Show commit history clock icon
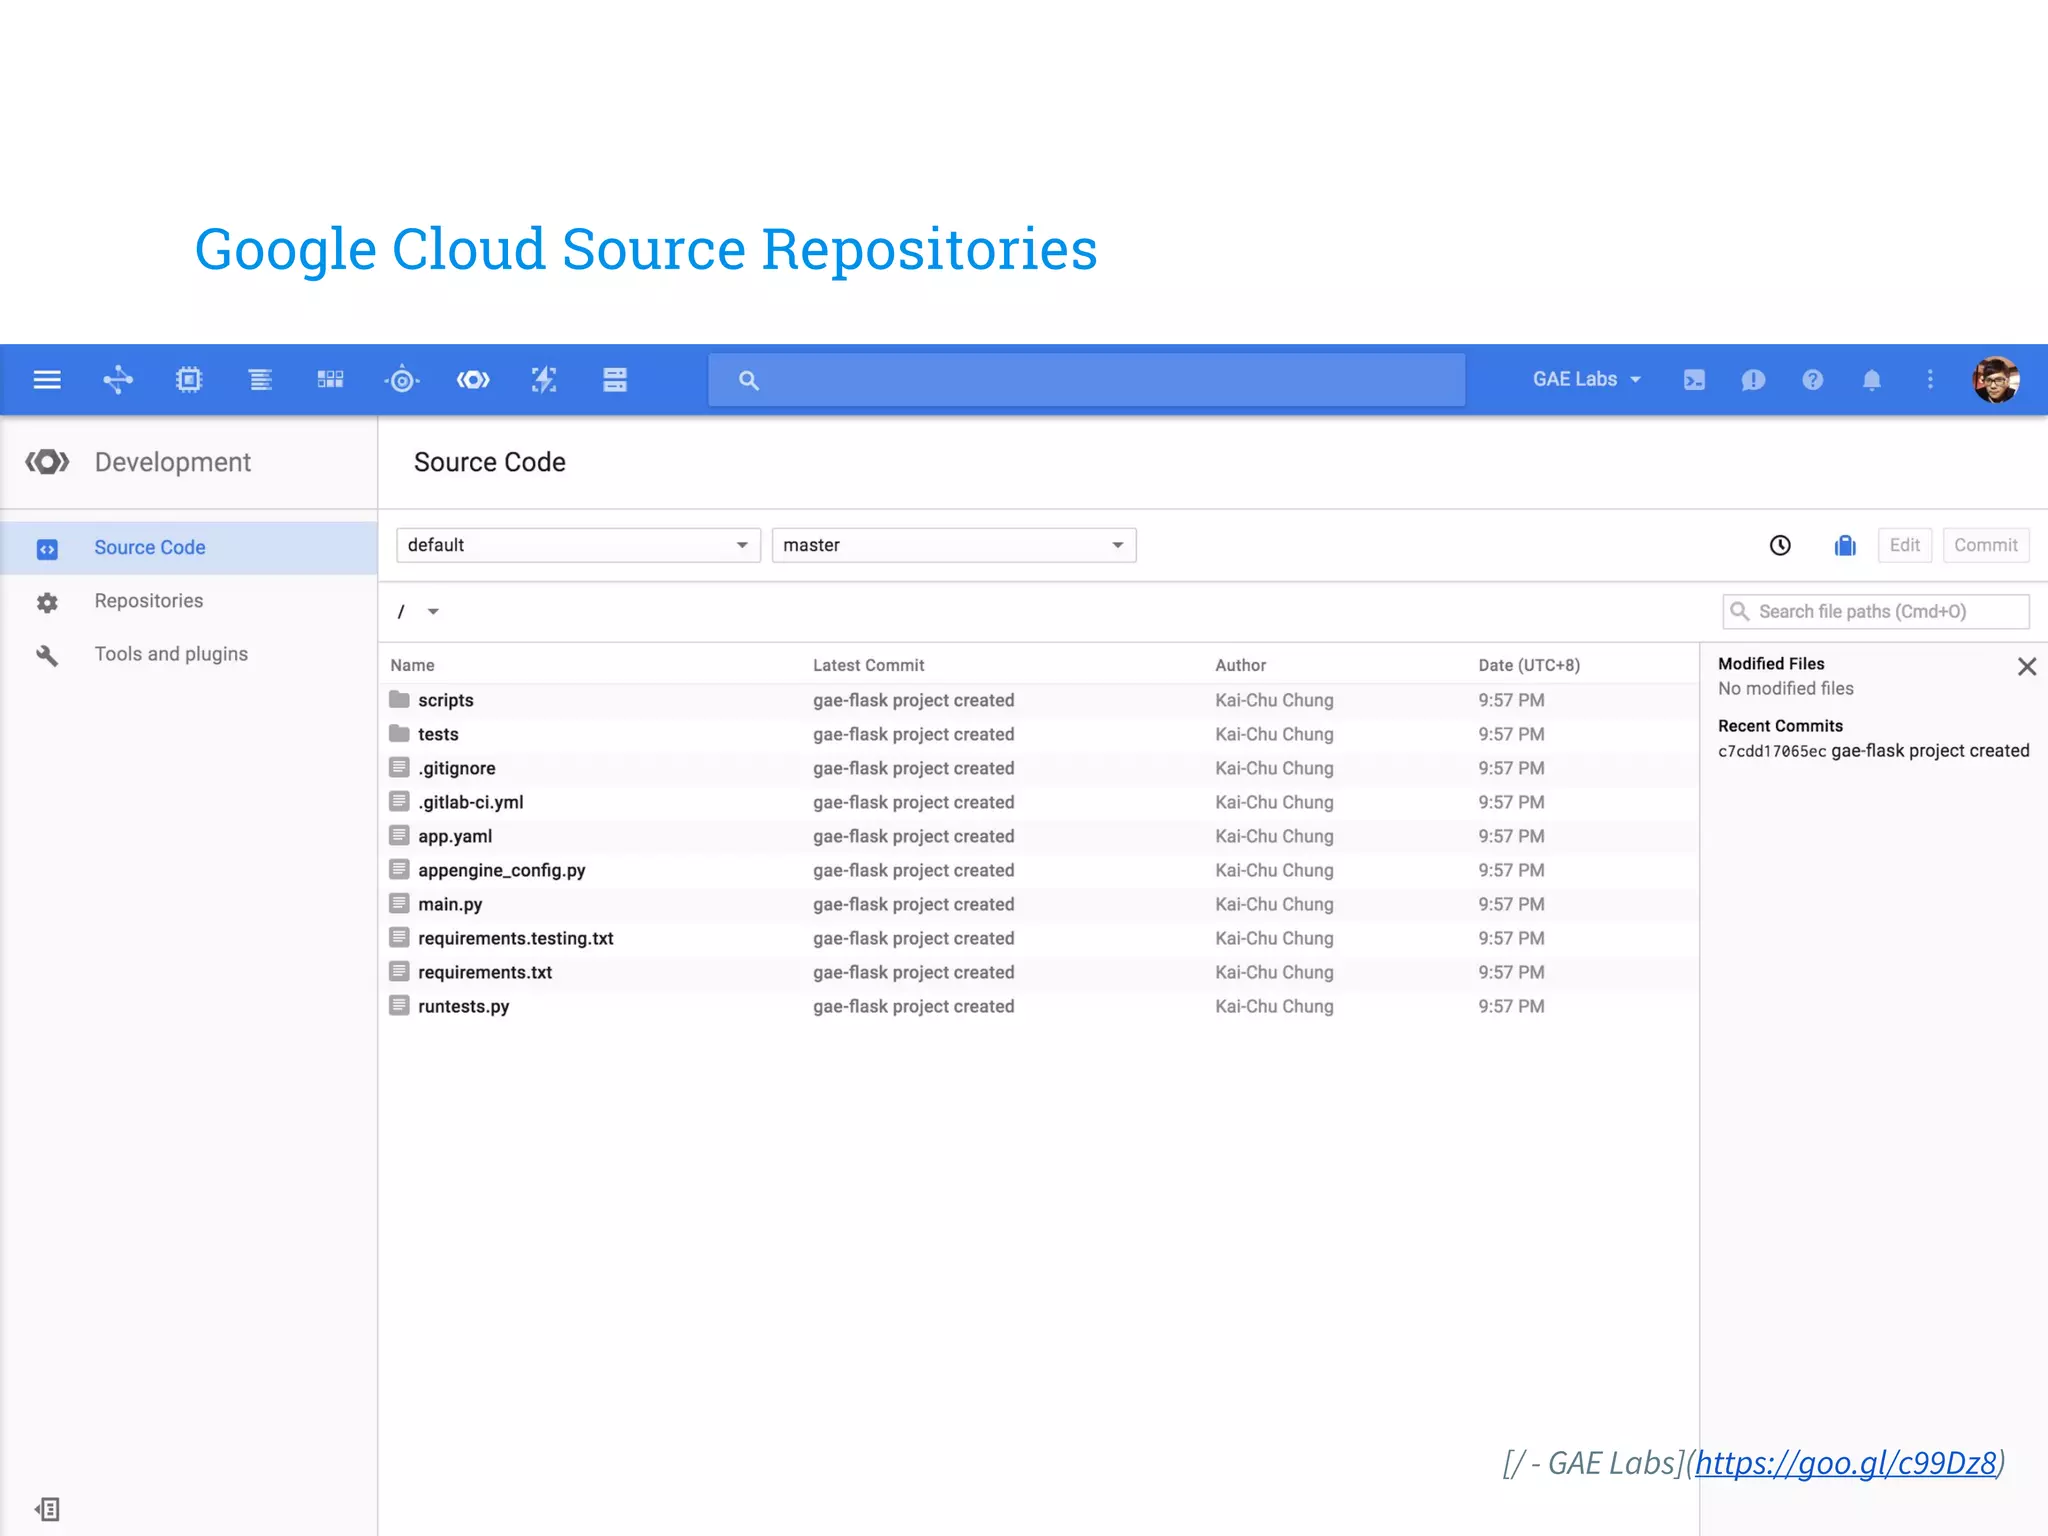 1780,545
